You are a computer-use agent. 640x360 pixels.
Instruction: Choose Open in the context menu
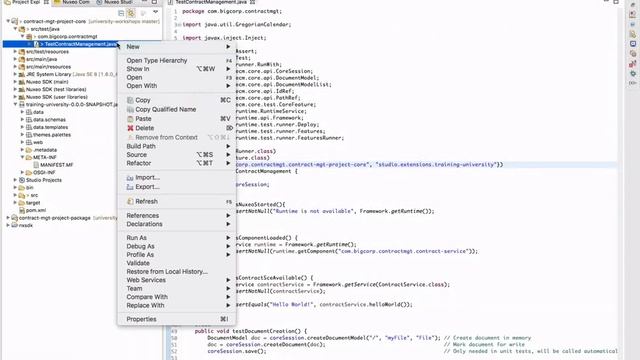[177, 77]
